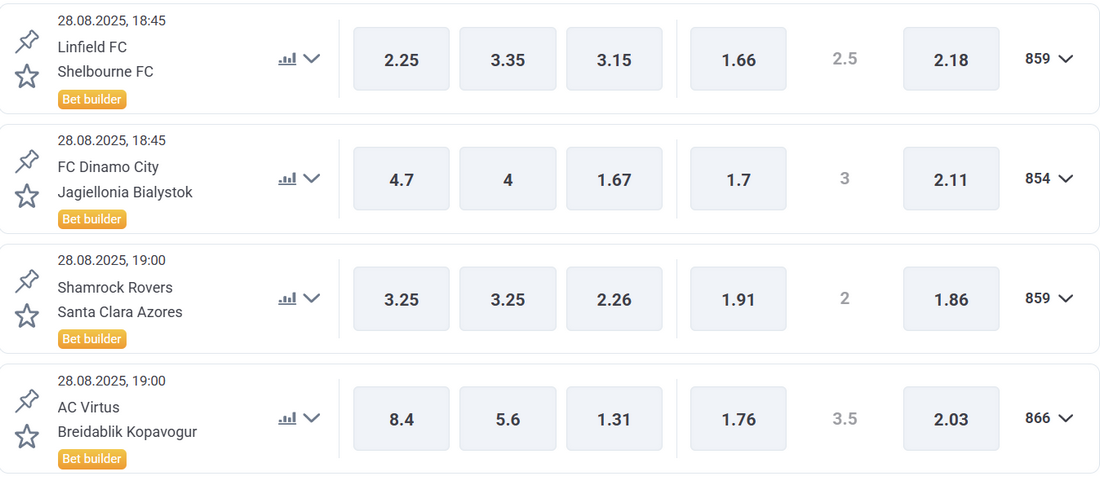Viewport: 1100px width, 481px height.
Task: Add Linfield FC match to favorites star
Action: [27, 76]
